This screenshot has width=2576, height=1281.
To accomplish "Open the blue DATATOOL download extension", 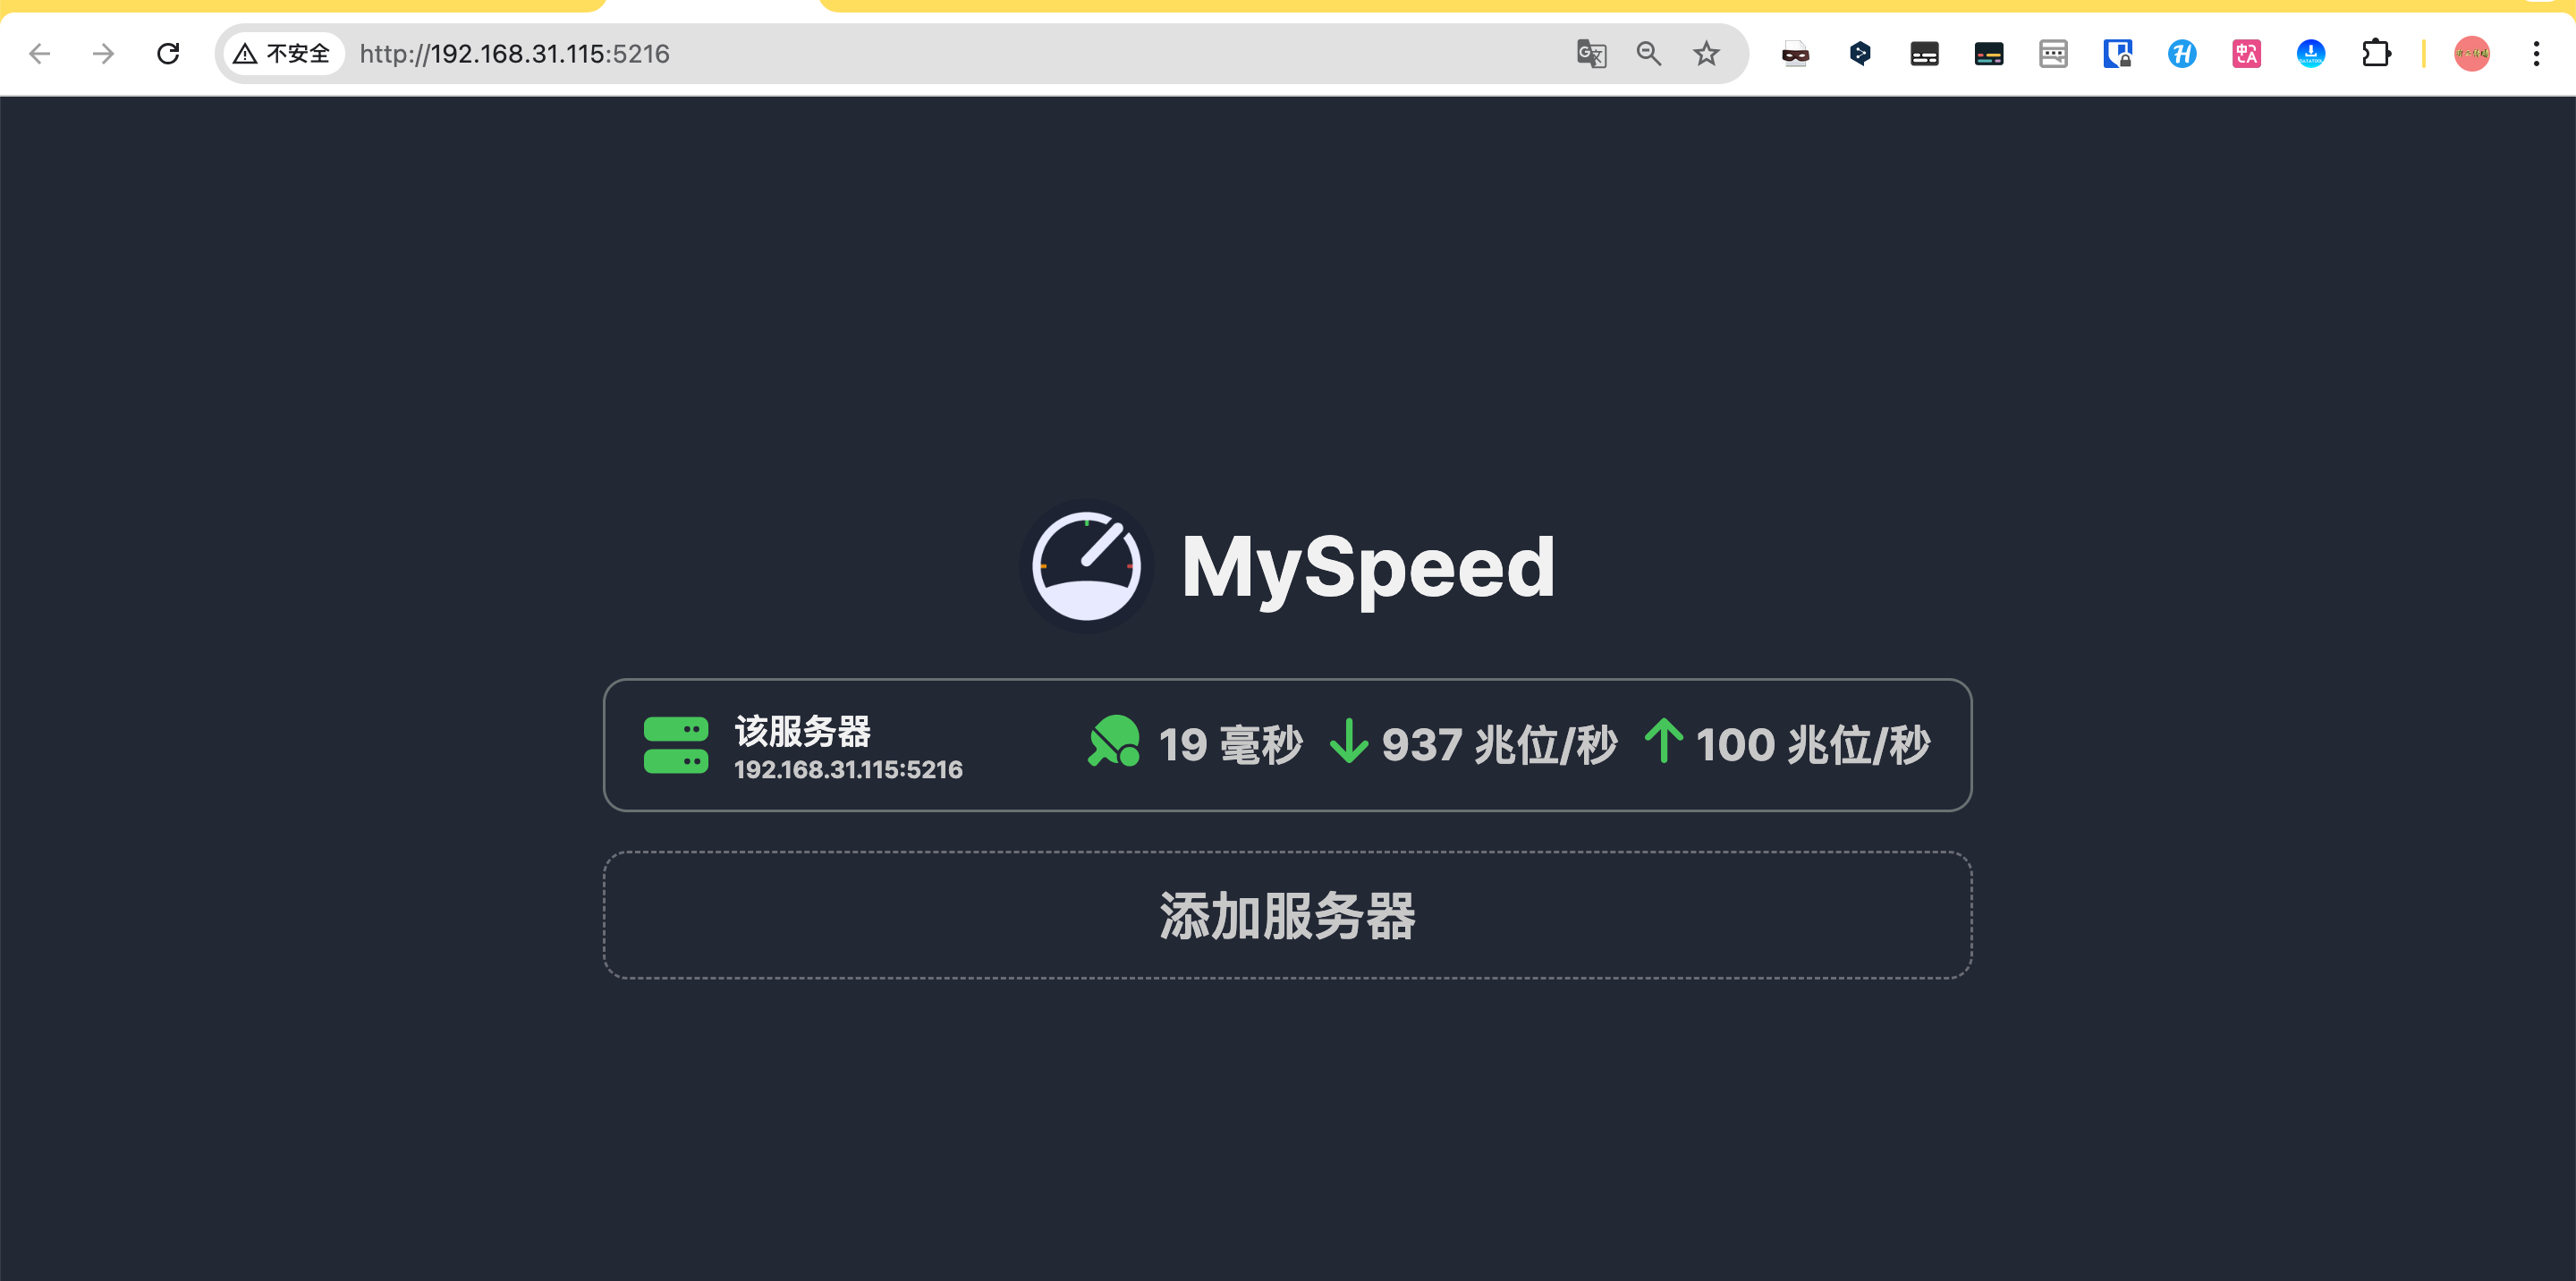I will click(x=2311, y=54).
